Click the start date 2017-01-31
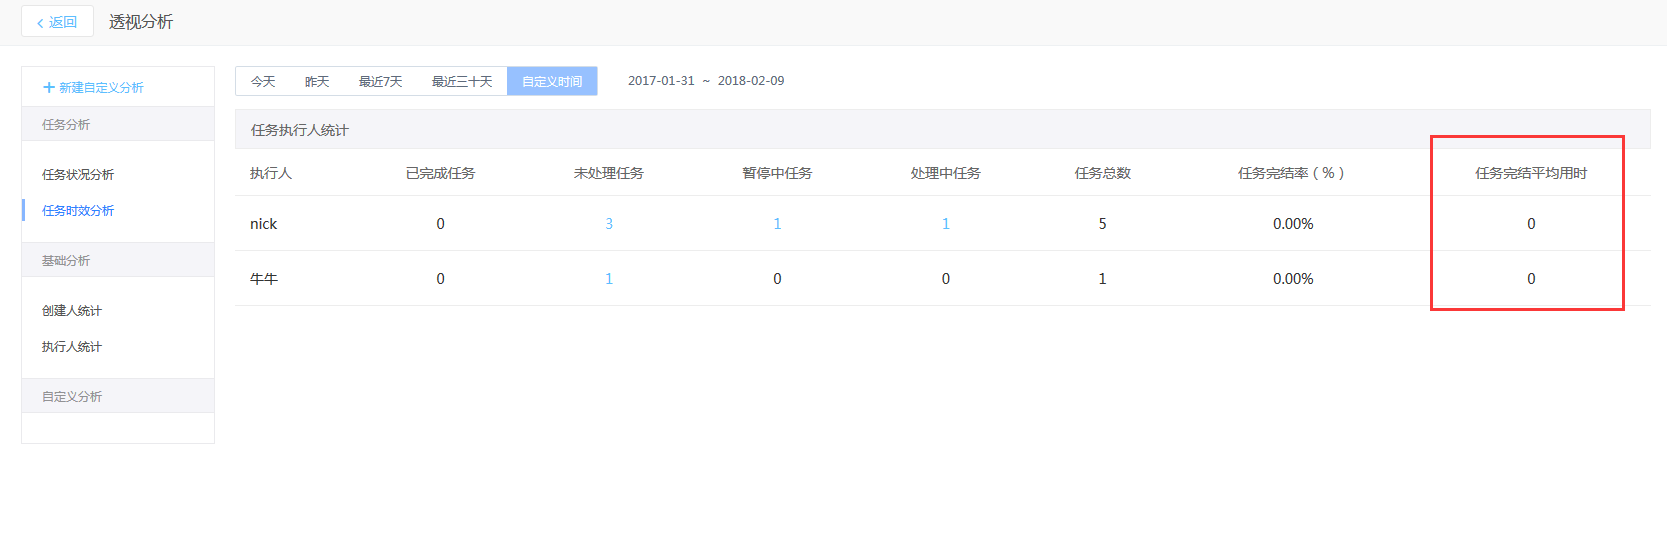The height and width of the screenshot is (555, 1667). pyautogui.click(x=661, y=81)
